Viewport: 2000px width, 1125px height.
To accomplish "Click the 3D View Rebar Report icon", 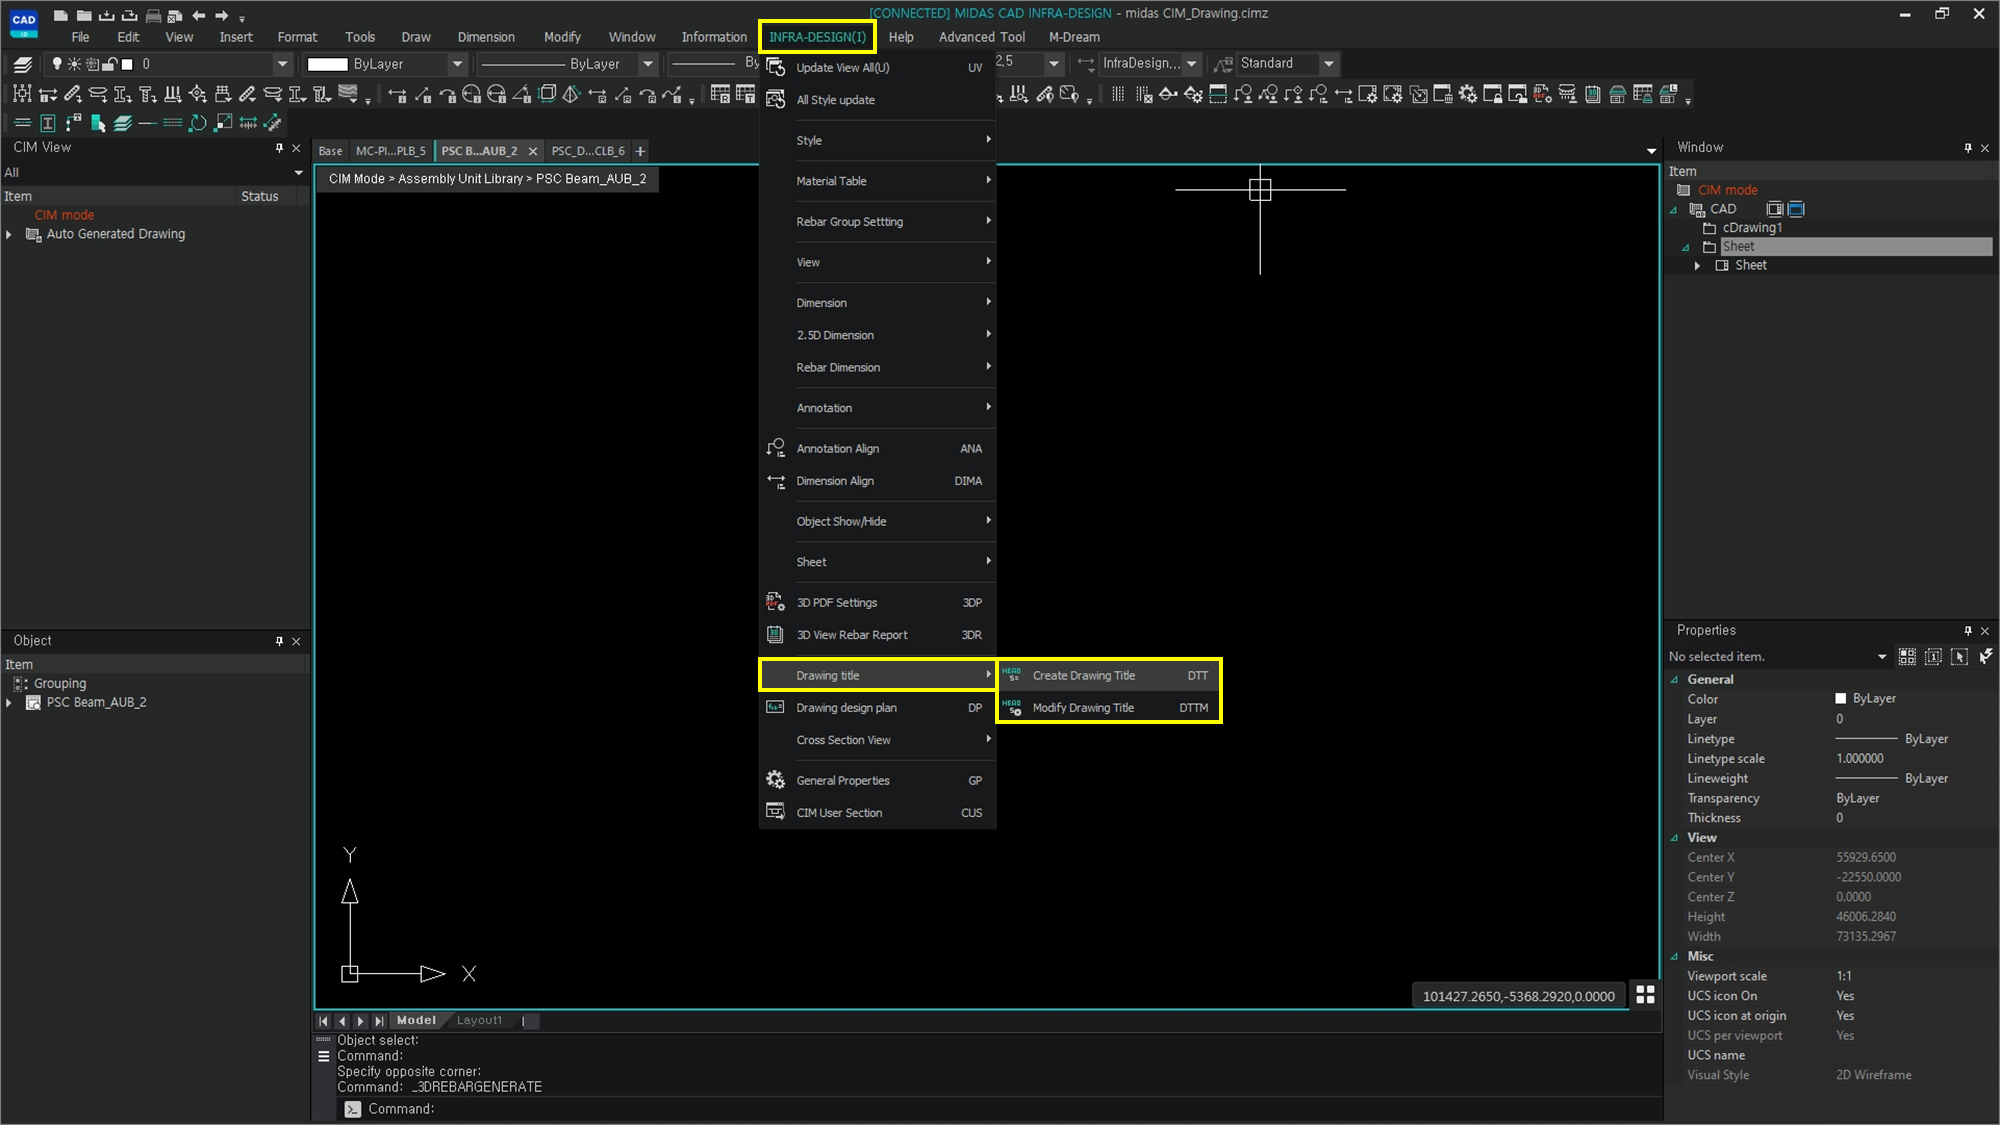I will click(x=775, y=634).
